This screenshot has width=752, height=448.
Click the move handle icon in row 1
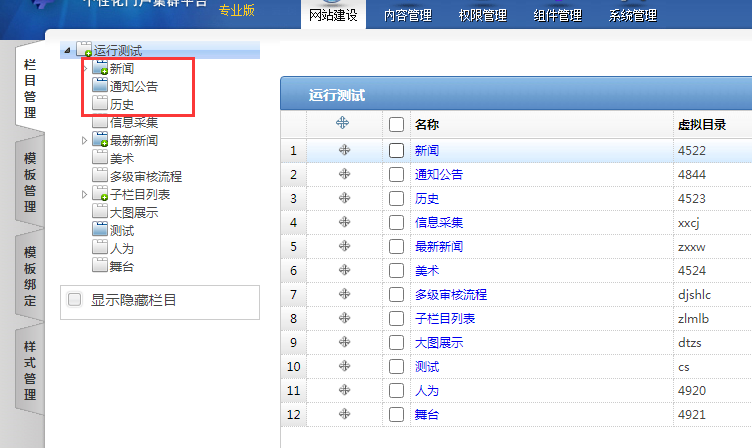[343, 150]
